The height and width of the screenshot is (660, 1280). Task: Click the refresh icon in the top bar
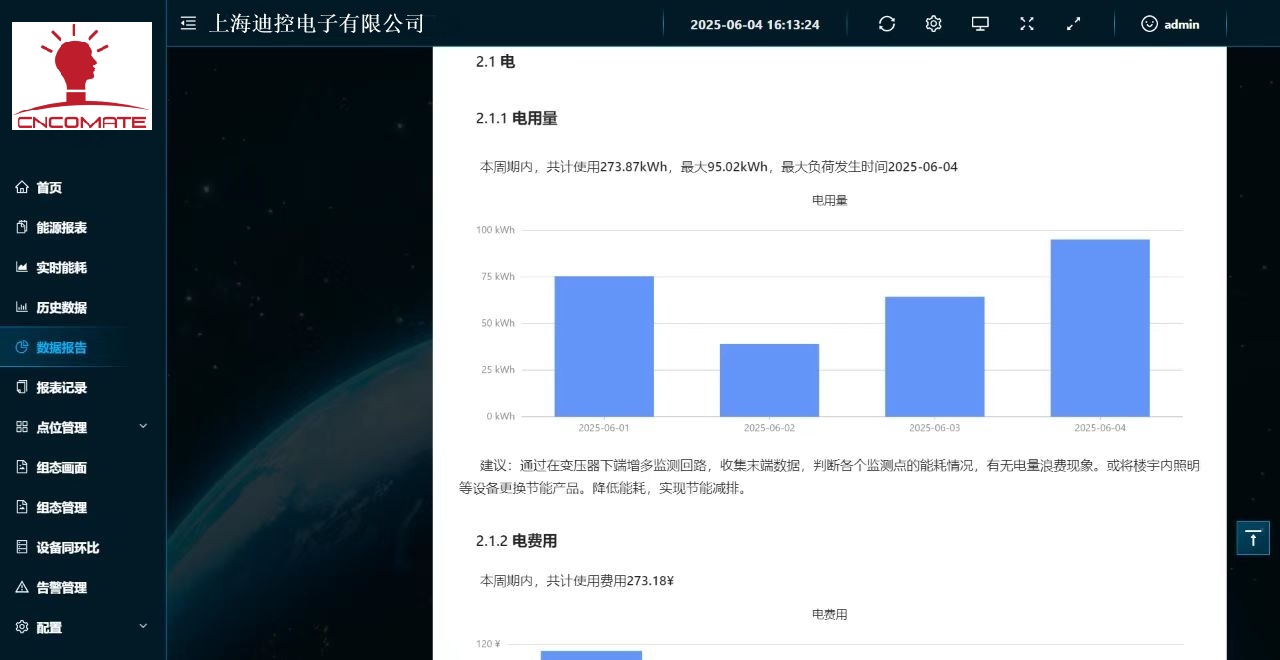pyautogui.click(x=887, y=24)
